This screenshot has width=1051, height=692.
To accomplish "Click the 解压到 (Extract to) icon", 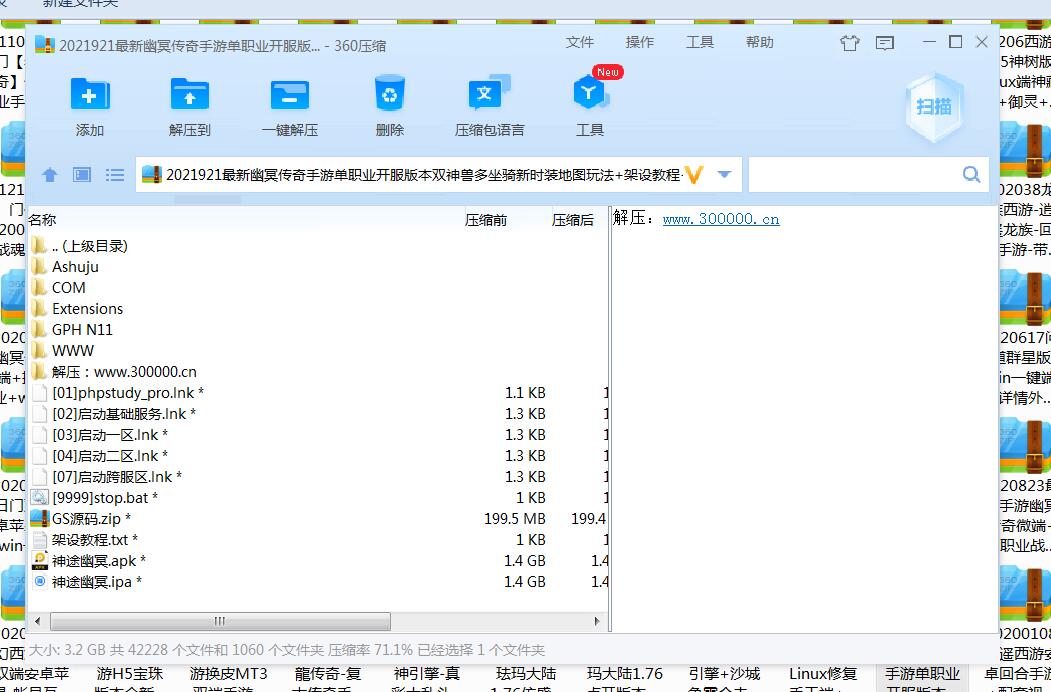I will click(189, 96).
